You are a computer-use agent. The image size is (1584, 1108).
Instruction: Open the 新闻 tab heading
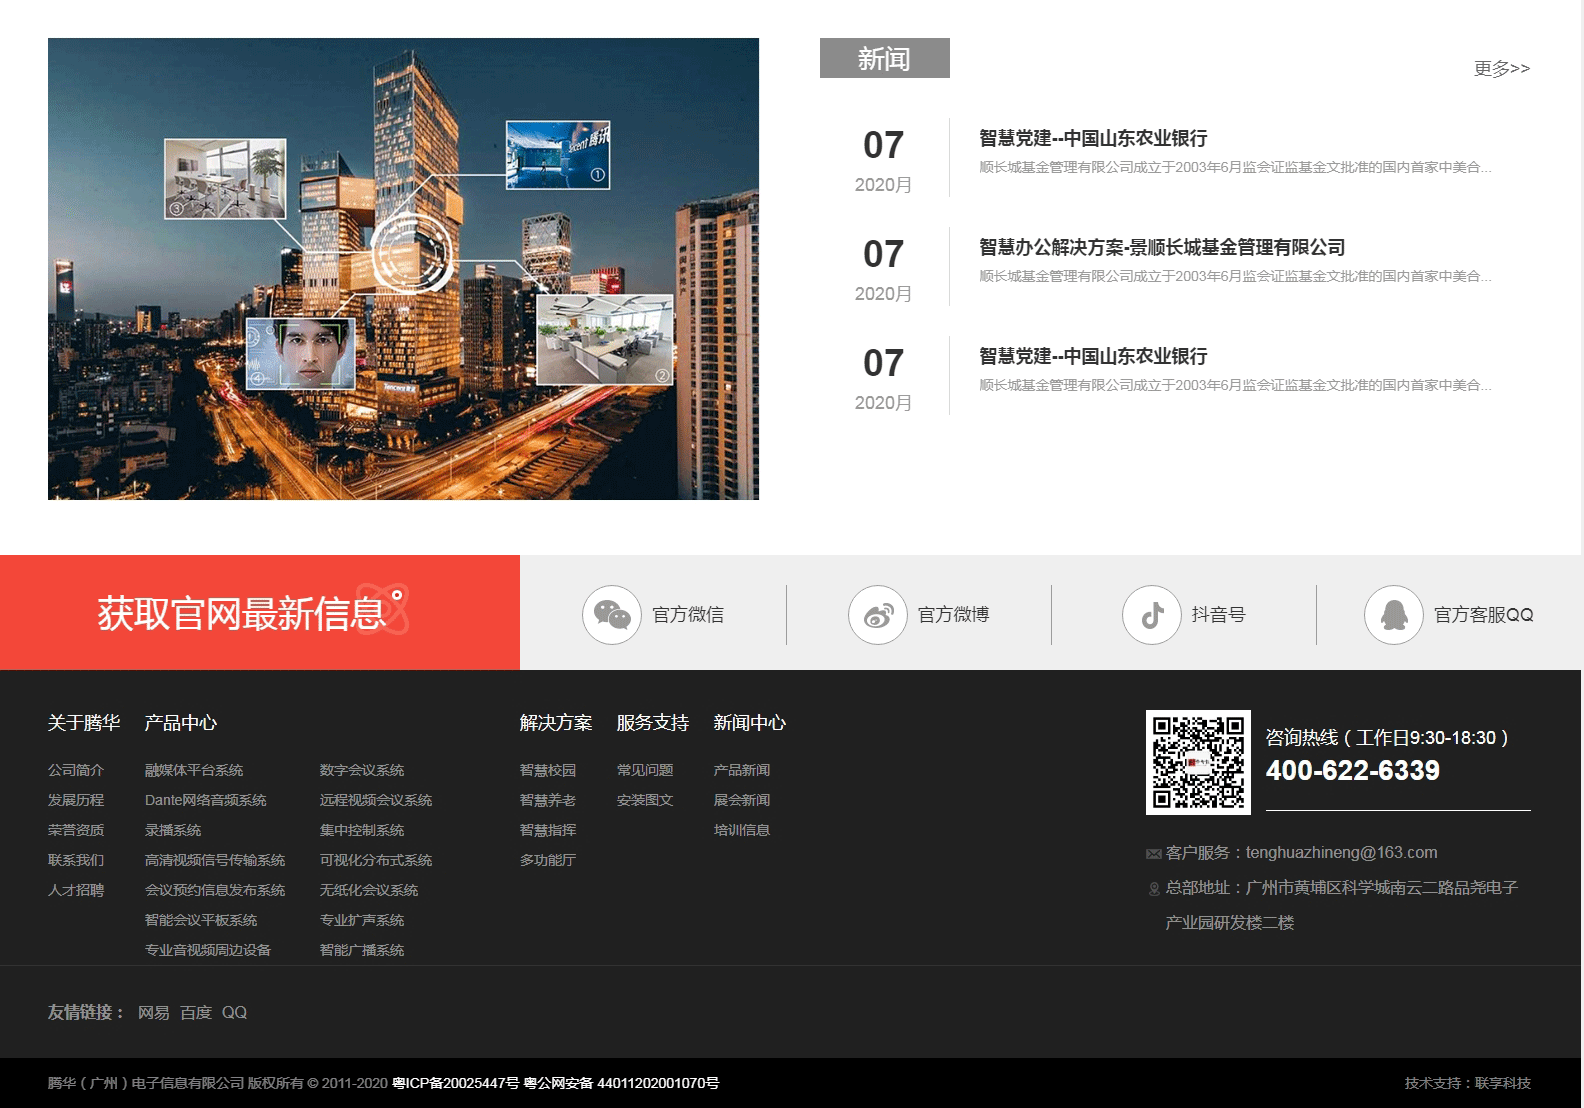click(x=884, y=59)
